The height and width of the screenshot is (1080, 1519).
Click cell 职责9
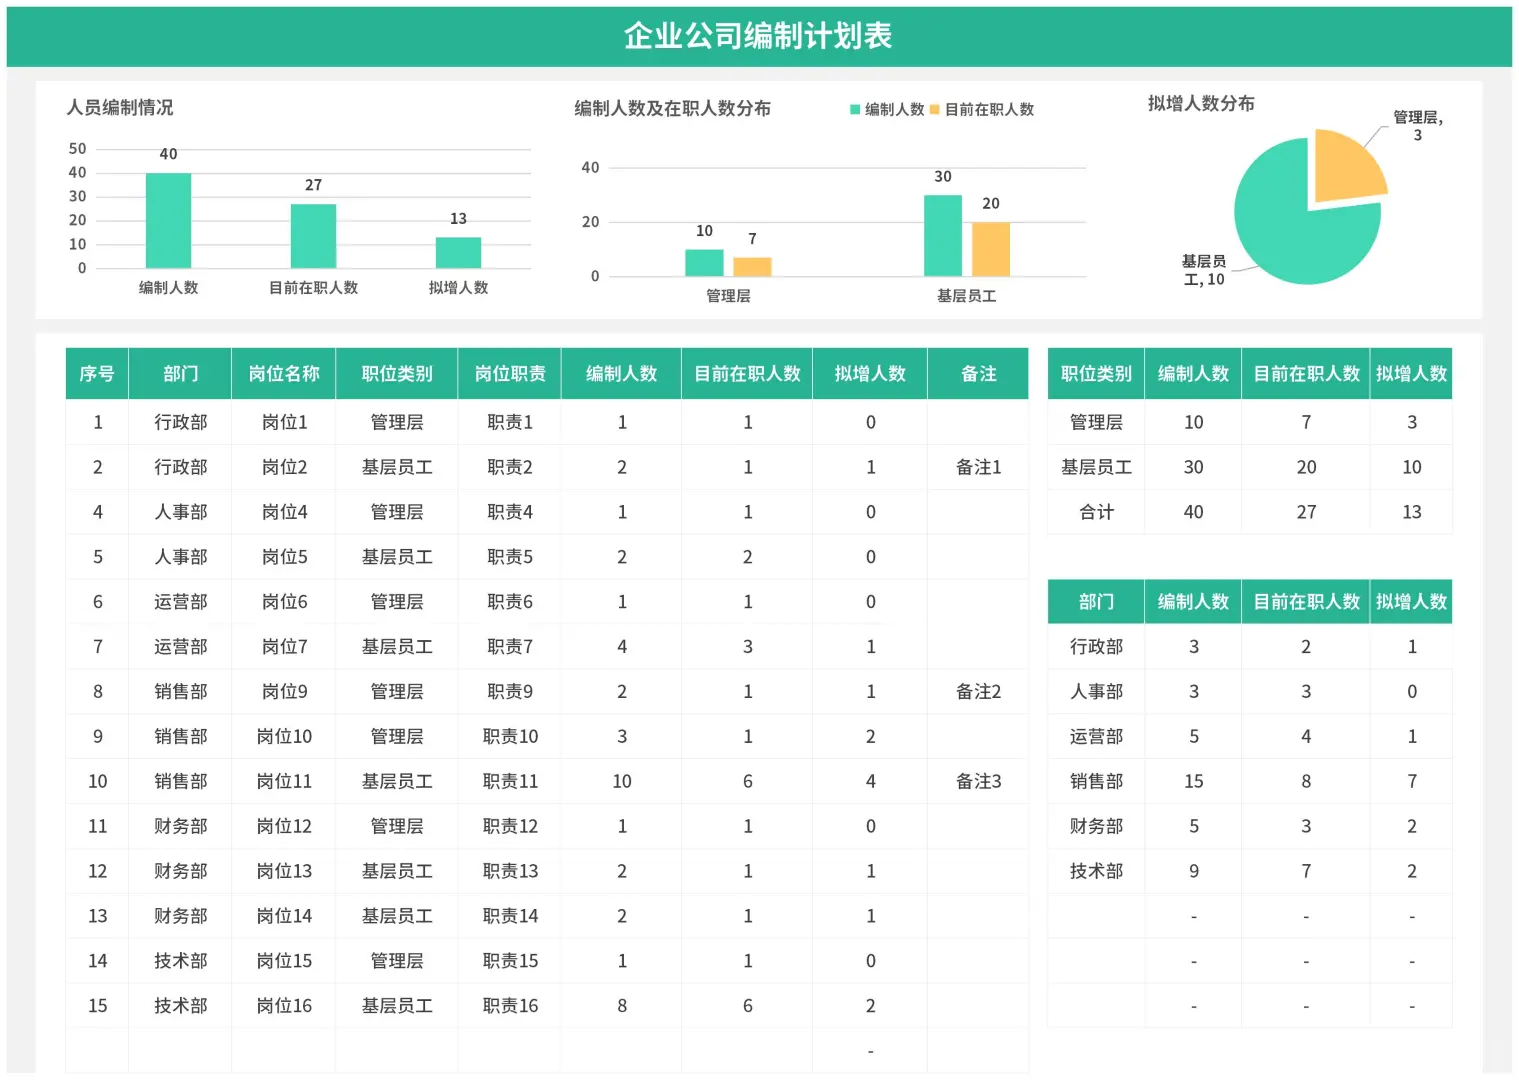click(x=510, y=691)
